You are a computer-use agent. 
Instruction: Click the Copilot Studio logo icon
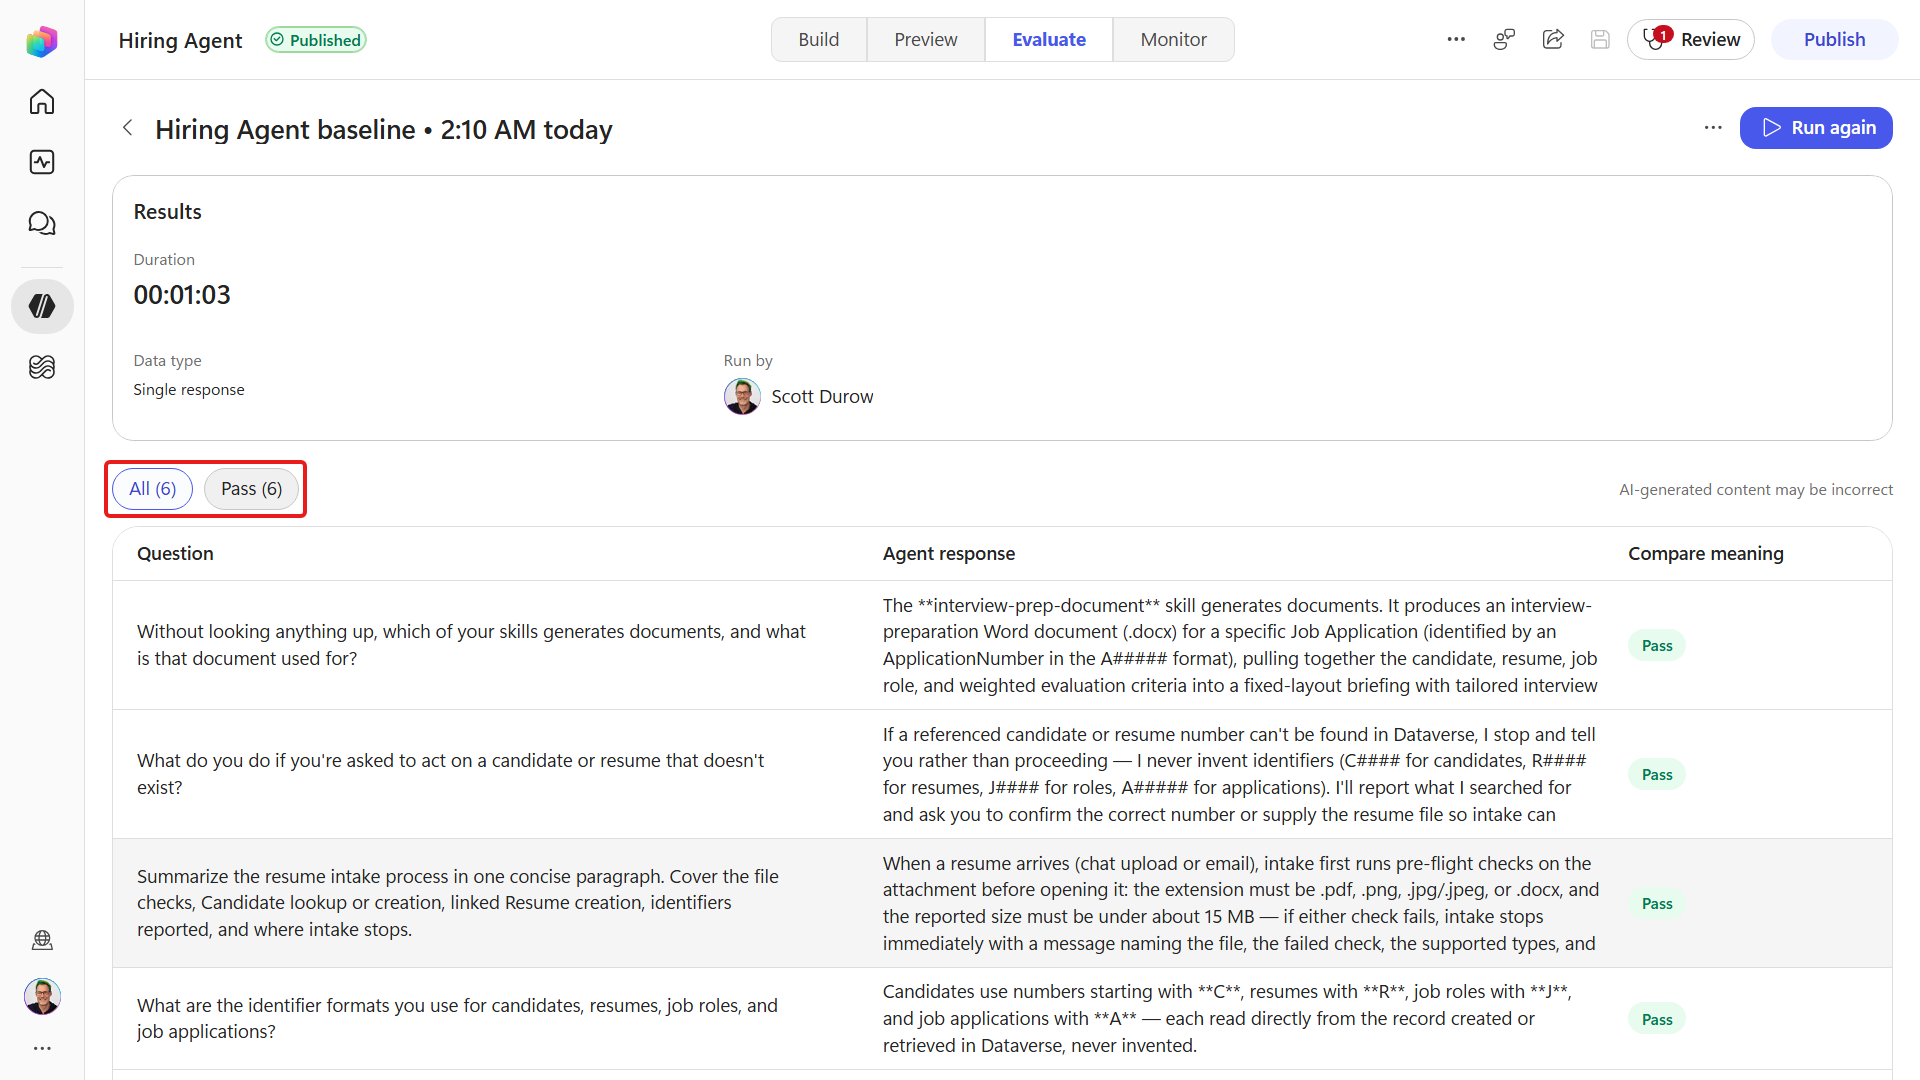[42, 41]
